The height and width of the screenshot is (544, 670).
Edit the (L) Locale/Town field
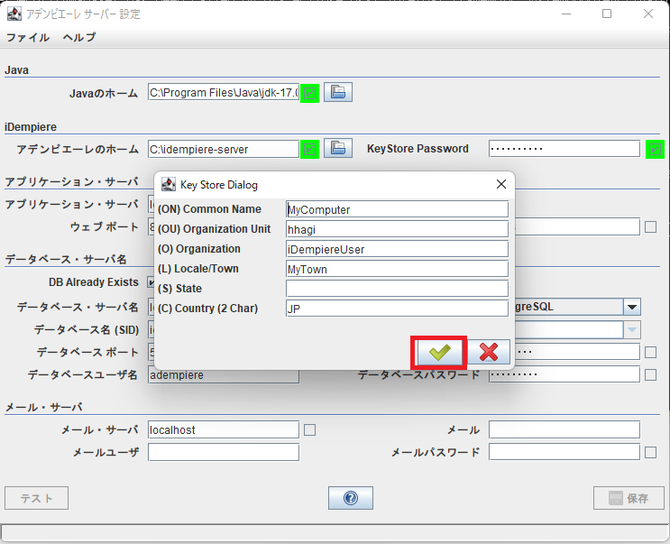pyautogui.click(x=397, y=269)
